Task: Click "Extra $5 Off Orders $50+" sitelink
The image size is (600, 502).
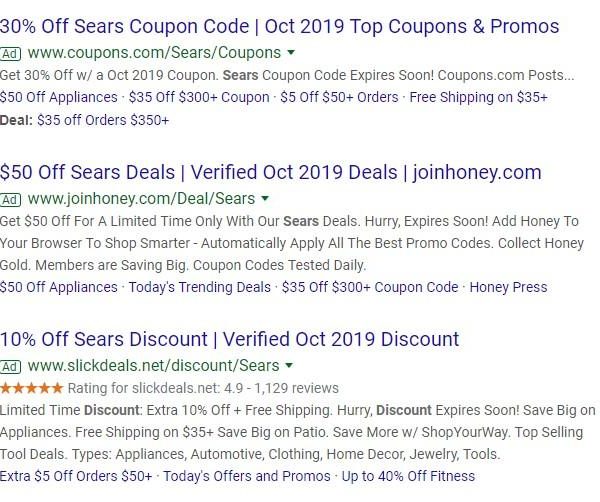Action: point(77,476)
